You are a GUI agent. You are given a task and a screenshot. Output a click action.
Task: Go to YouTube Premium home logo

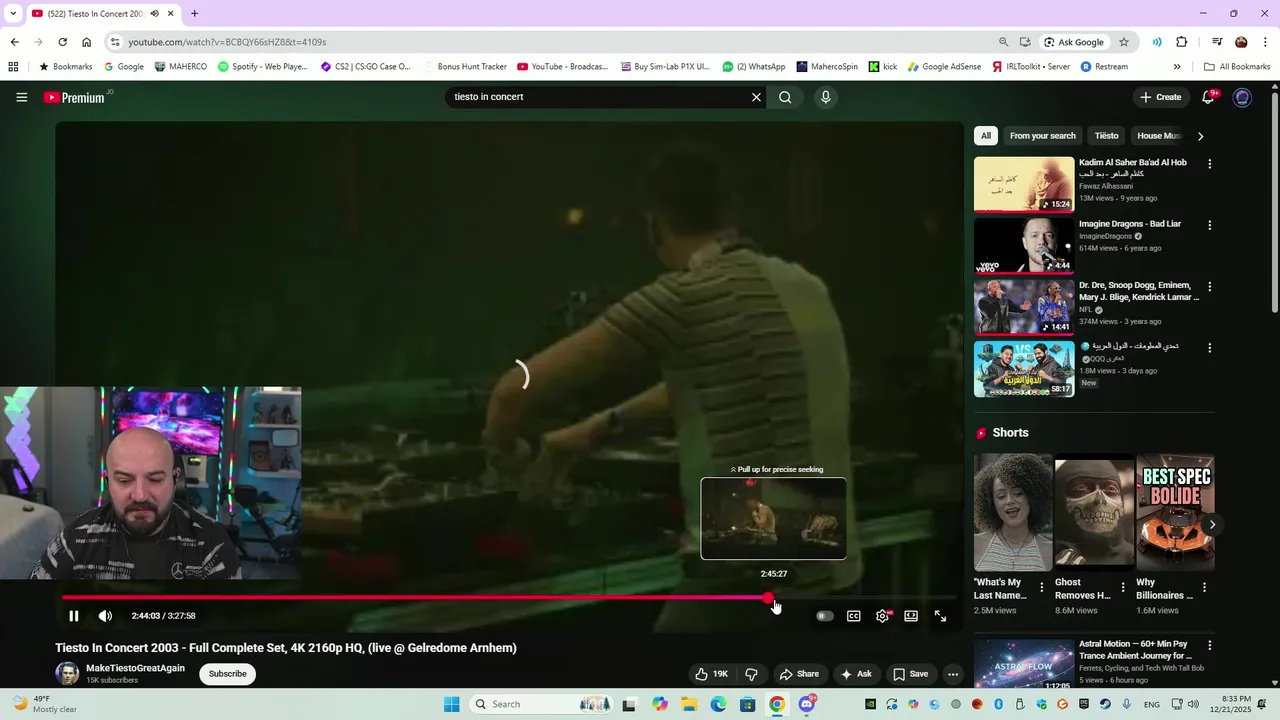[x=75, y=97]
